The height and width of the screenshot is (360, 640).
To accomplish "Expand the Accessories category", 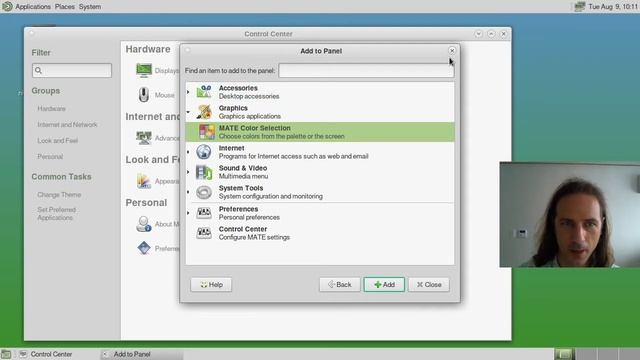I will tap(188, 92).
